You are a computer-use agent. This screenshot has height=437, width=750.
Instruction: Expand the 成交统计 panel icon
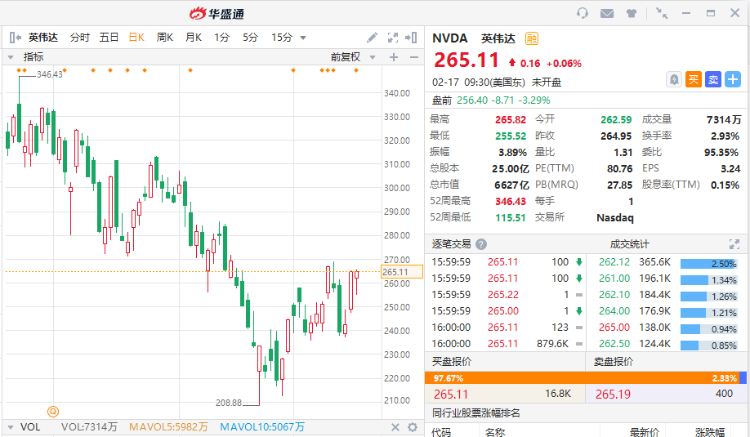tap(734, 244)
